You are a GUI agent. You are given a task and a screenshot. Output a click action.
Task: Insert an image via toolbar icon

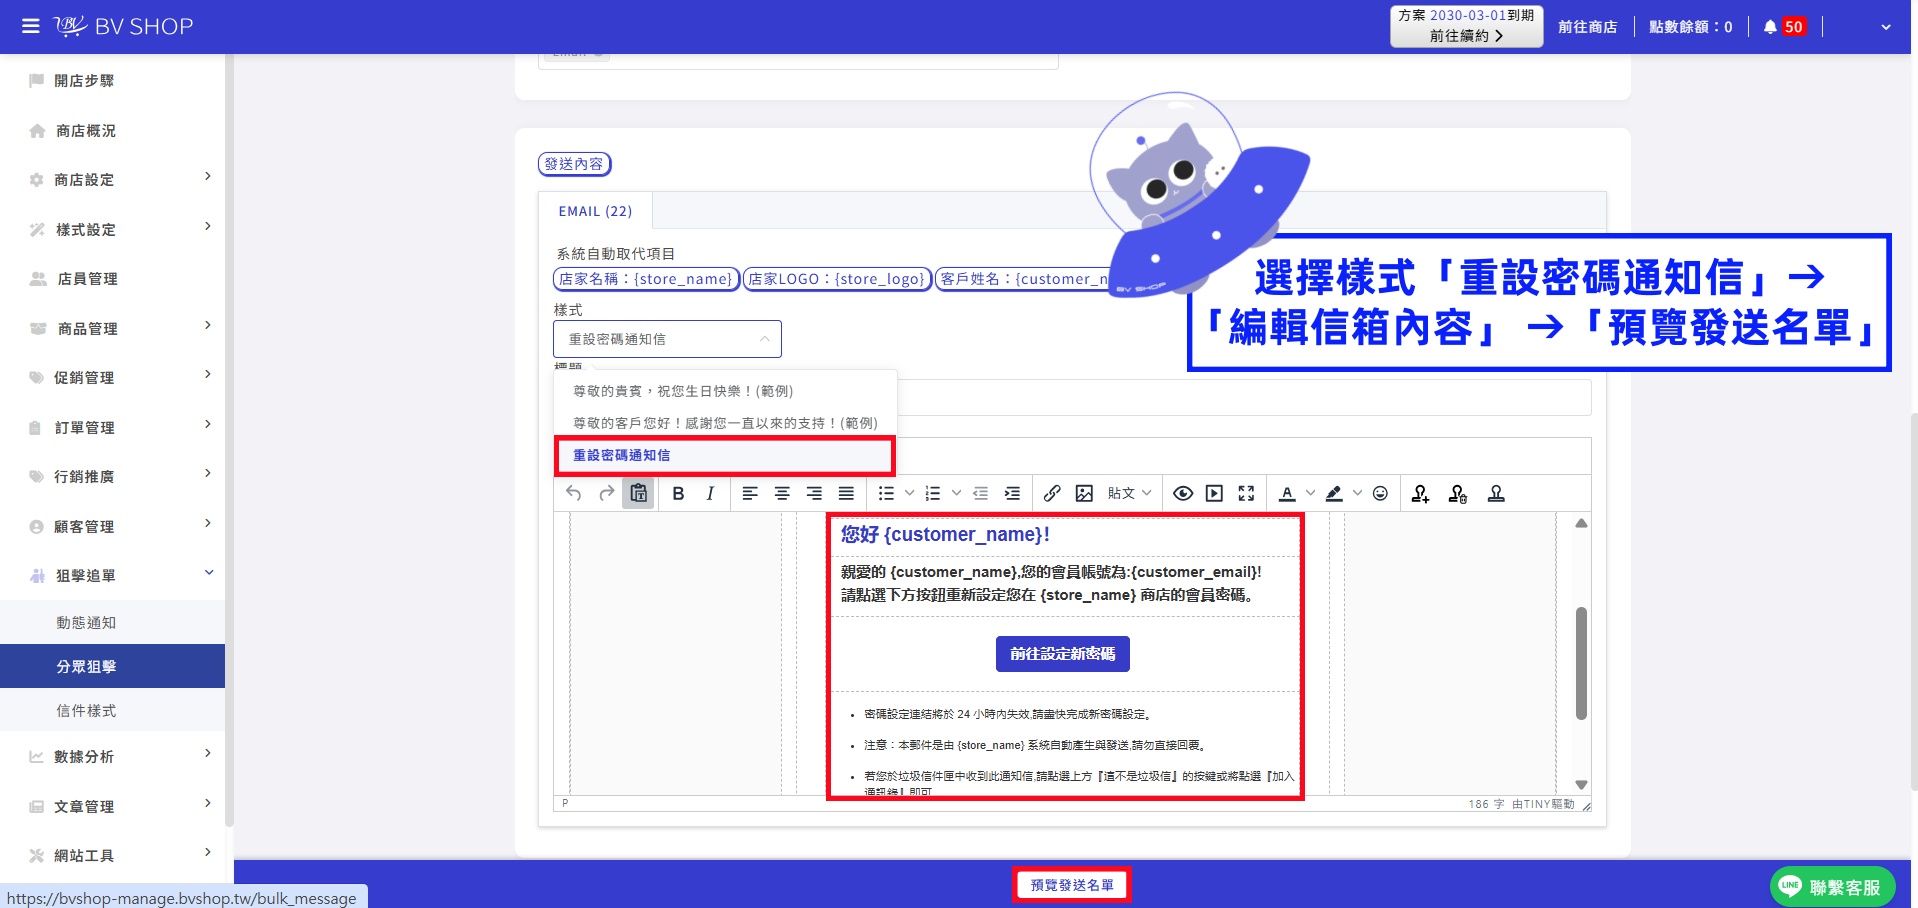coord(1084,493)
